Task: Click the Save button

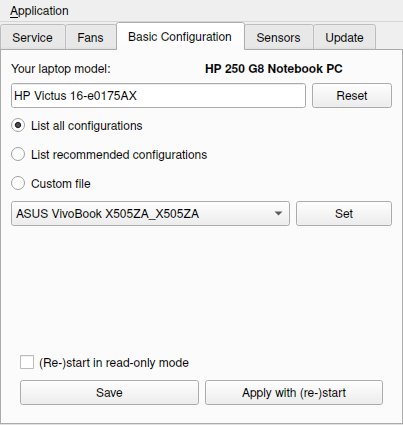Action: pos(109,392)
